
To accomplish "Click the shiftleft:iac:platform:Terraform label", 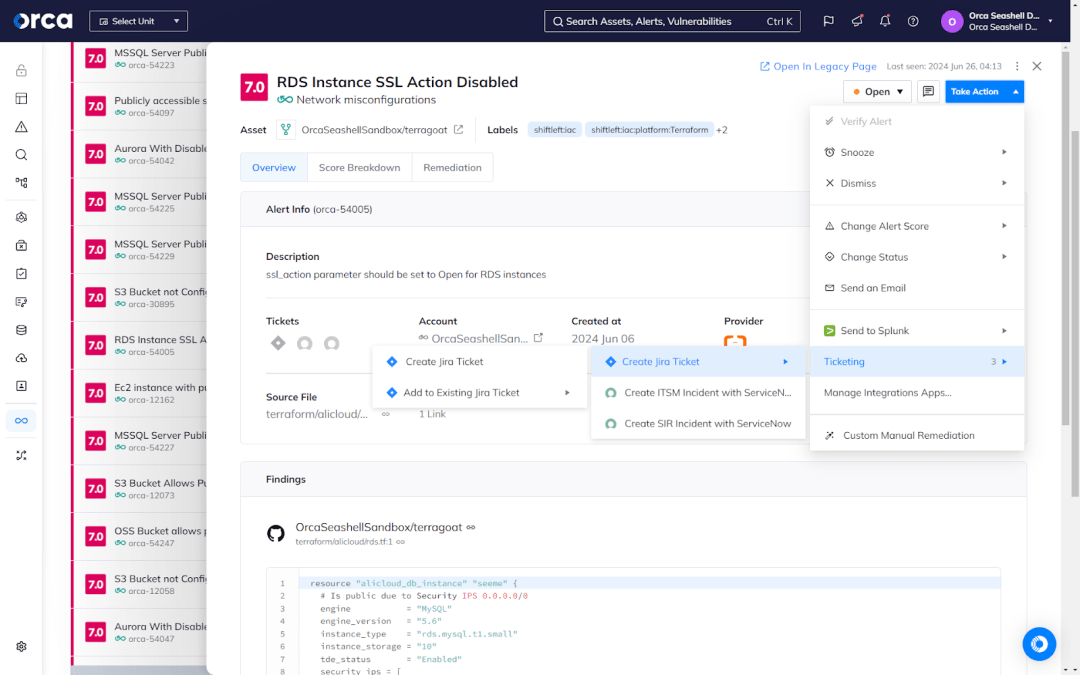I will (x=650, y=129).
